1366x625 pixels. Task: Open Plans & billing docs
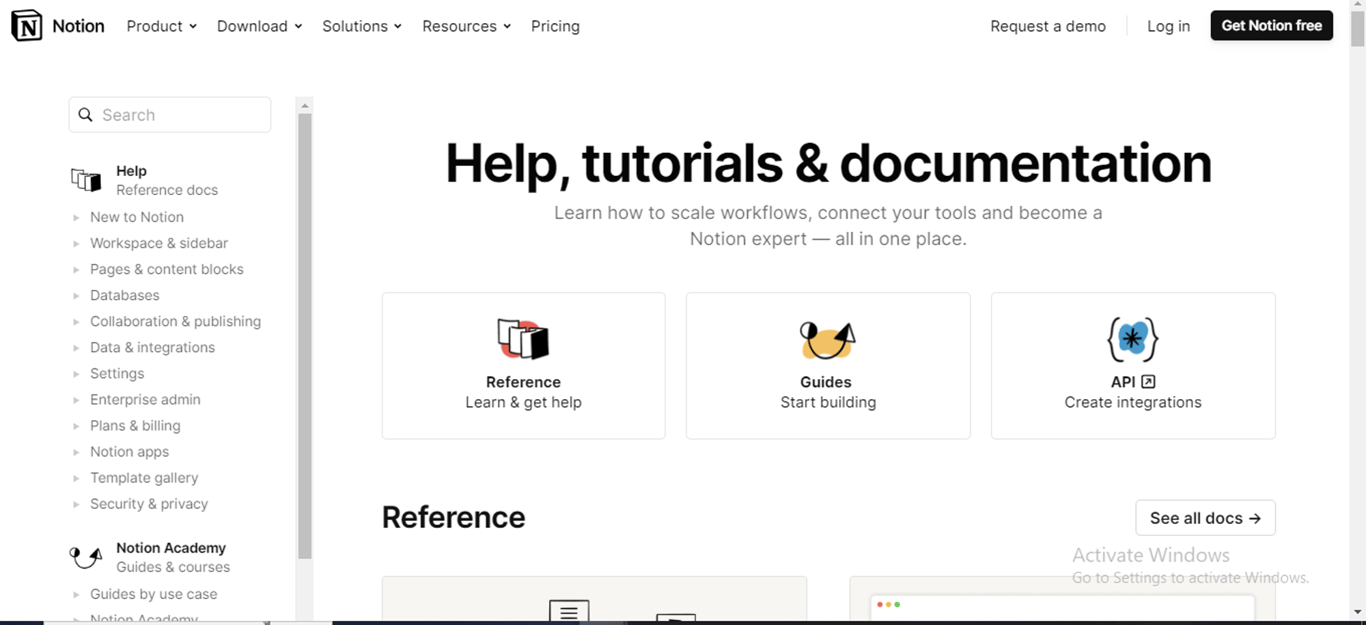tap(135, 425)
